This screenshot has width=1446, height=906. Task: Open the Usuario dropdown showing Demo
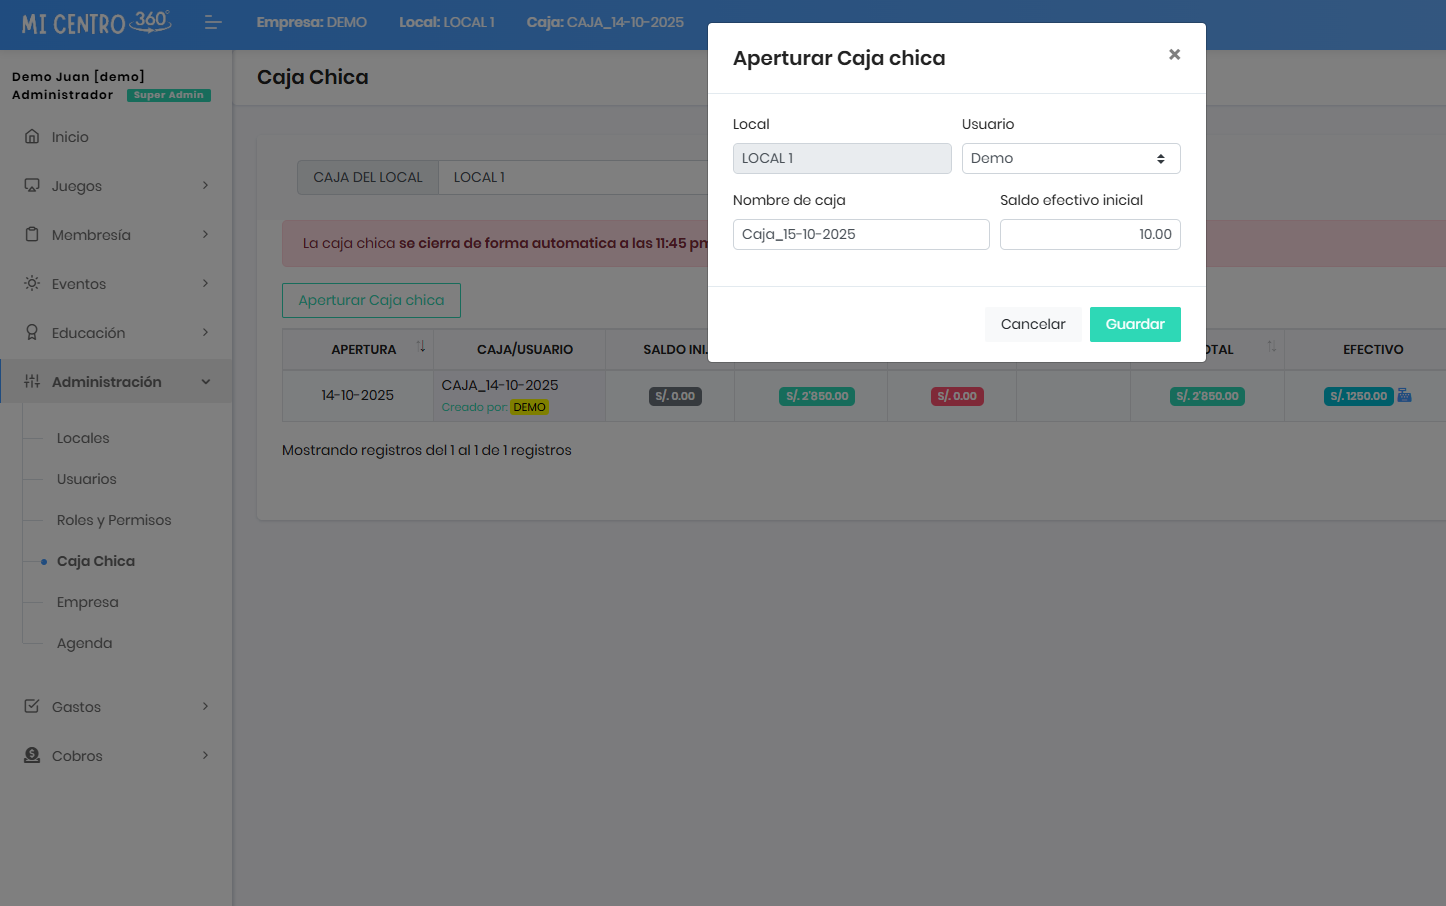point(1070,159)
